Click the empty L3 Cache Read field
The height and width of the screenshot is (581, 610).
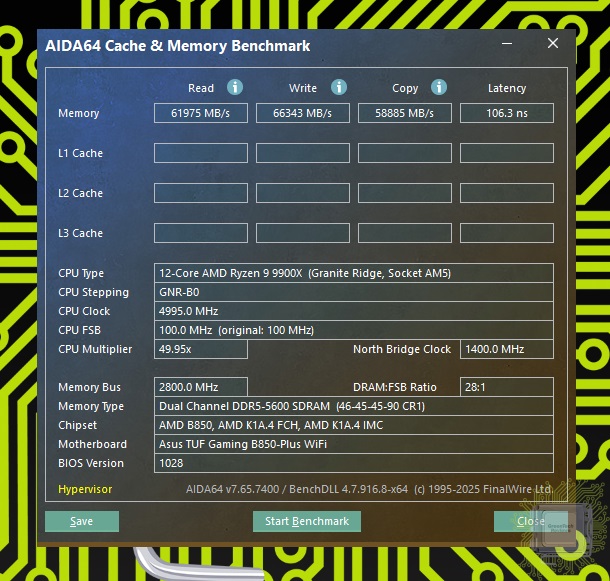(201, 233)
